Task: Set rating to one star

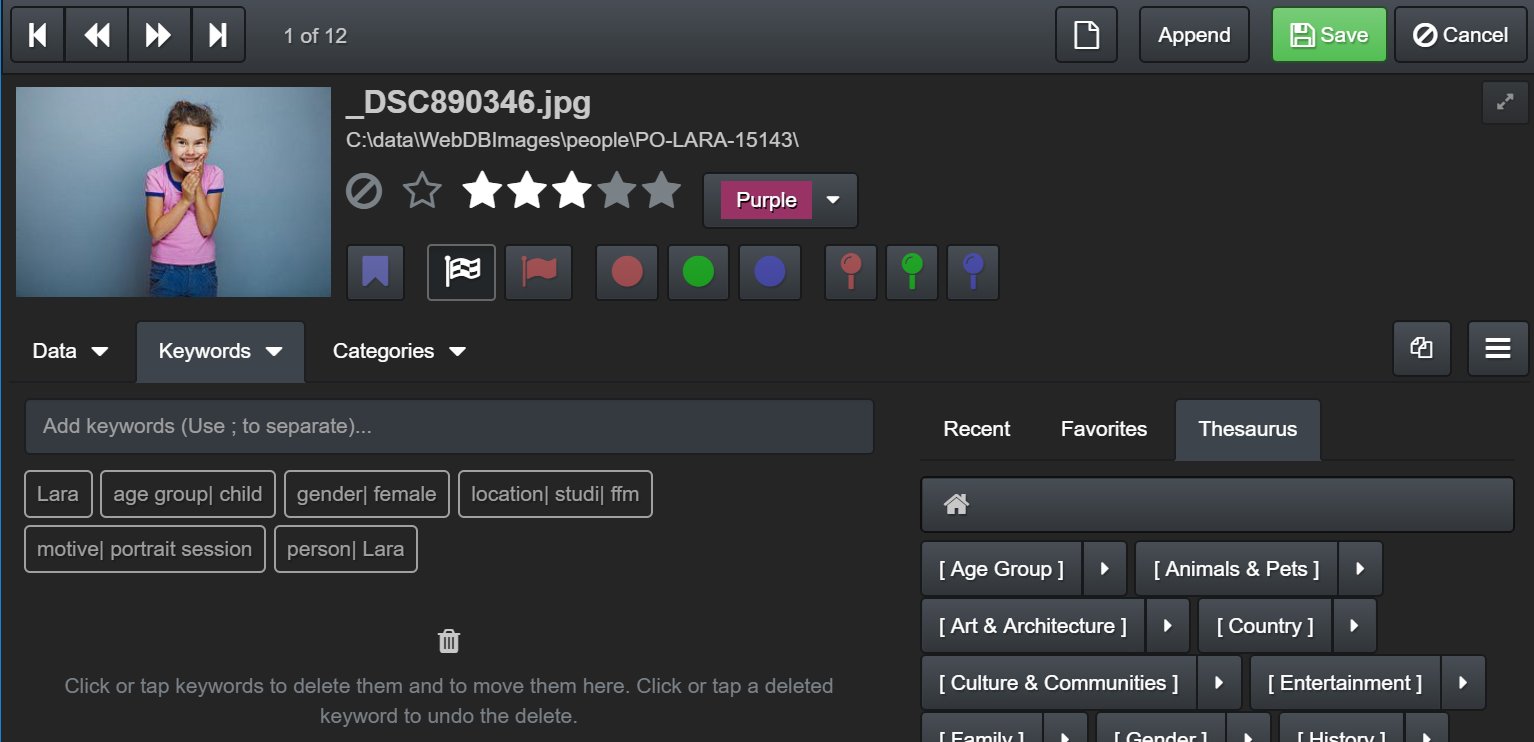Action: tap(481, 190)
